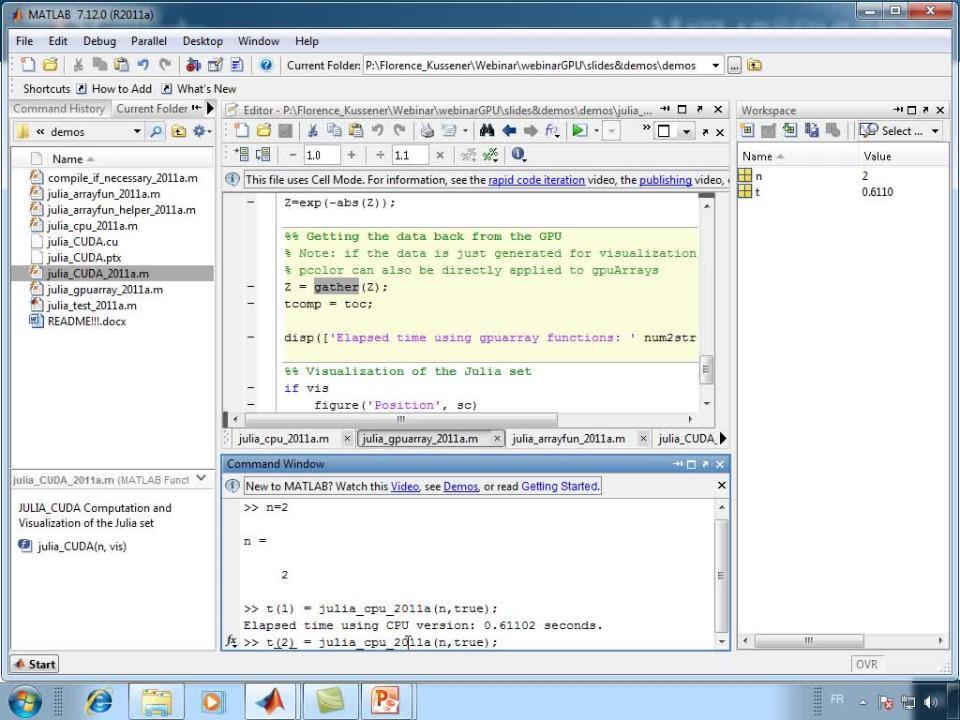
Task: Open the Debug menu
Action: click(x=99, y=41)
